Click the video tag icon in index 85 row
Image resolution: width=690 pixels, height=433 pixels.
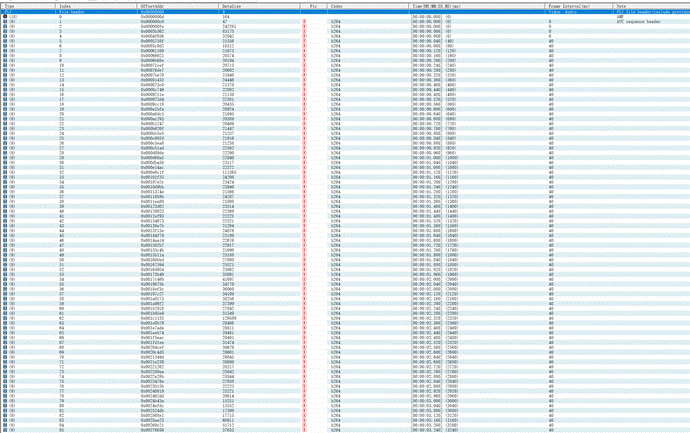click(x=5, y=430)
